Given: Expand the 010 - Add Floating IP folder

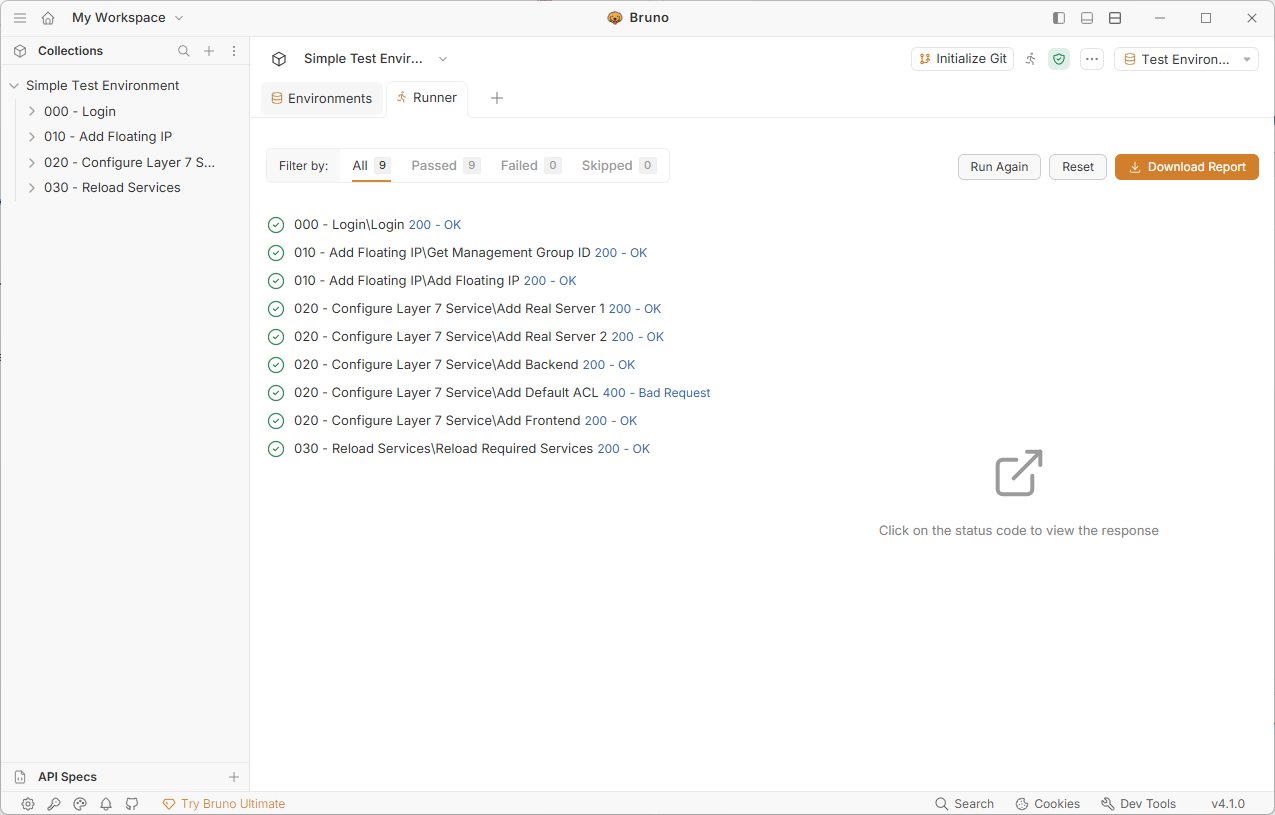Looking at the screenshot, I should coord(32,137).
